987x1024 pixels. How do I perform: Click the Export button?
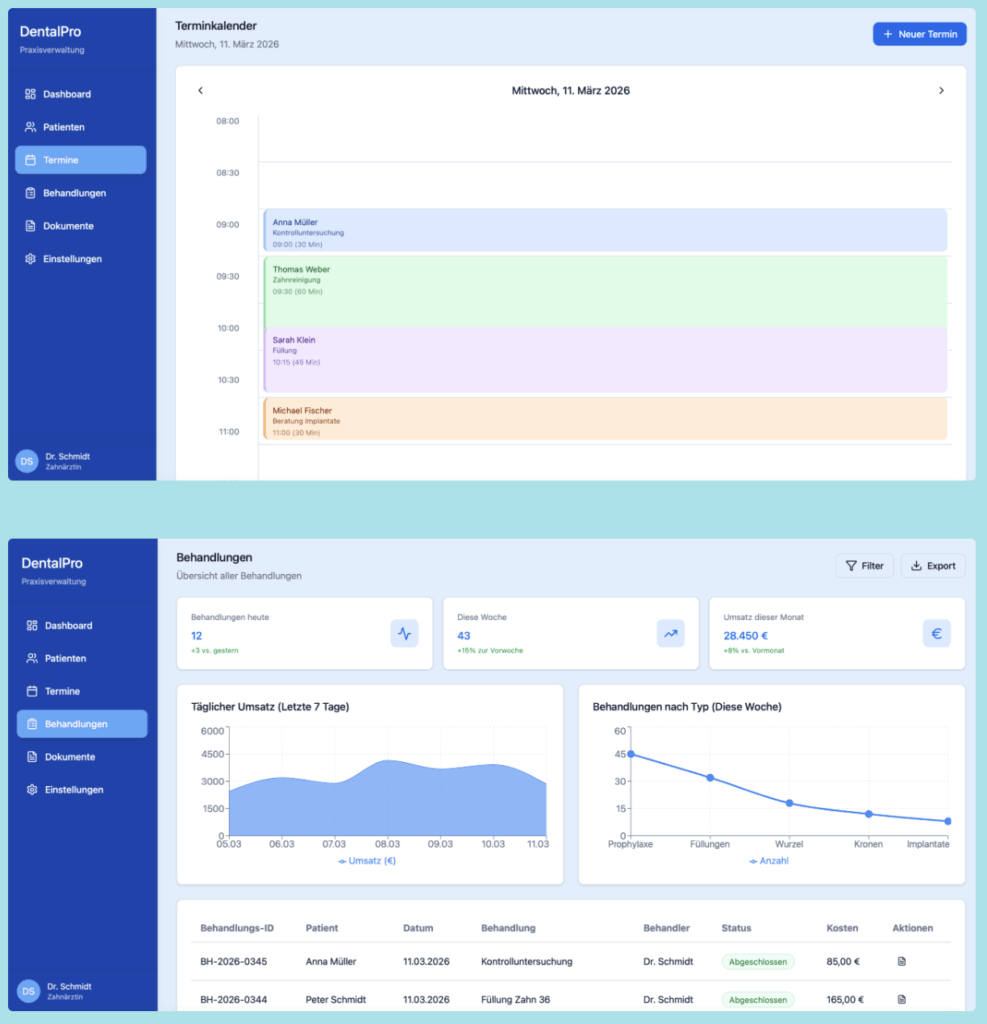(933, 566)
